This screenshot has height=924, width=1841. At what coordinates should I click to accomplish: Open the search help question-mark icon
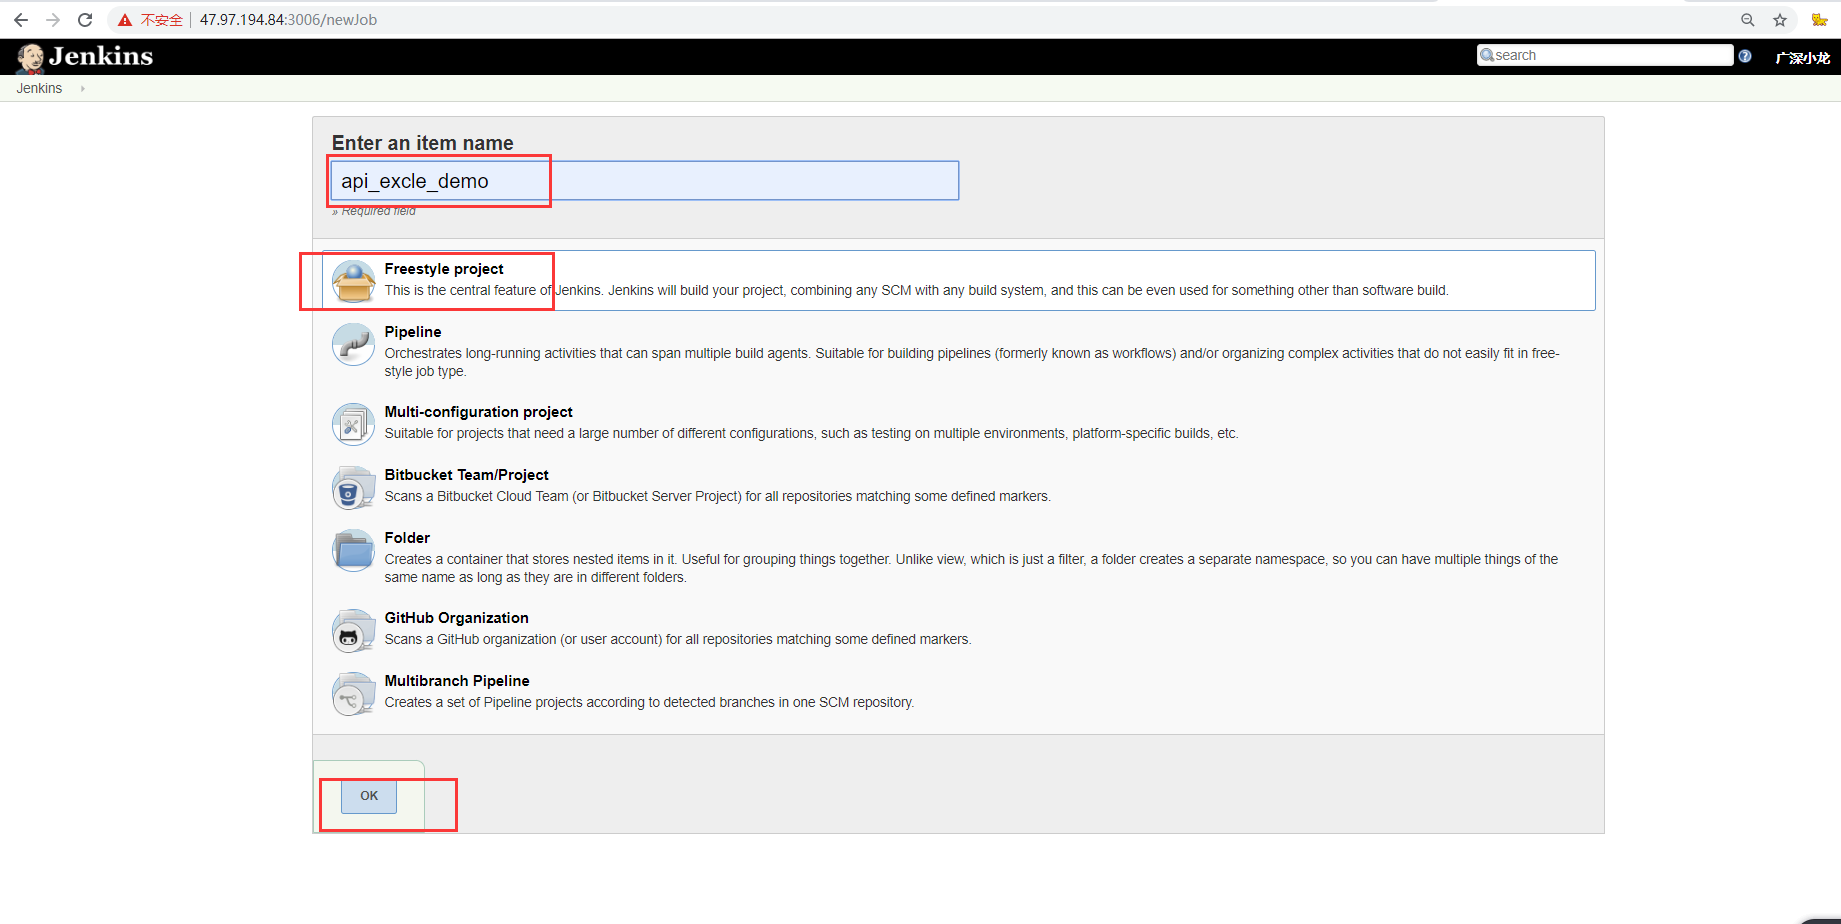pyautogui.click(x=1745, y=56)
